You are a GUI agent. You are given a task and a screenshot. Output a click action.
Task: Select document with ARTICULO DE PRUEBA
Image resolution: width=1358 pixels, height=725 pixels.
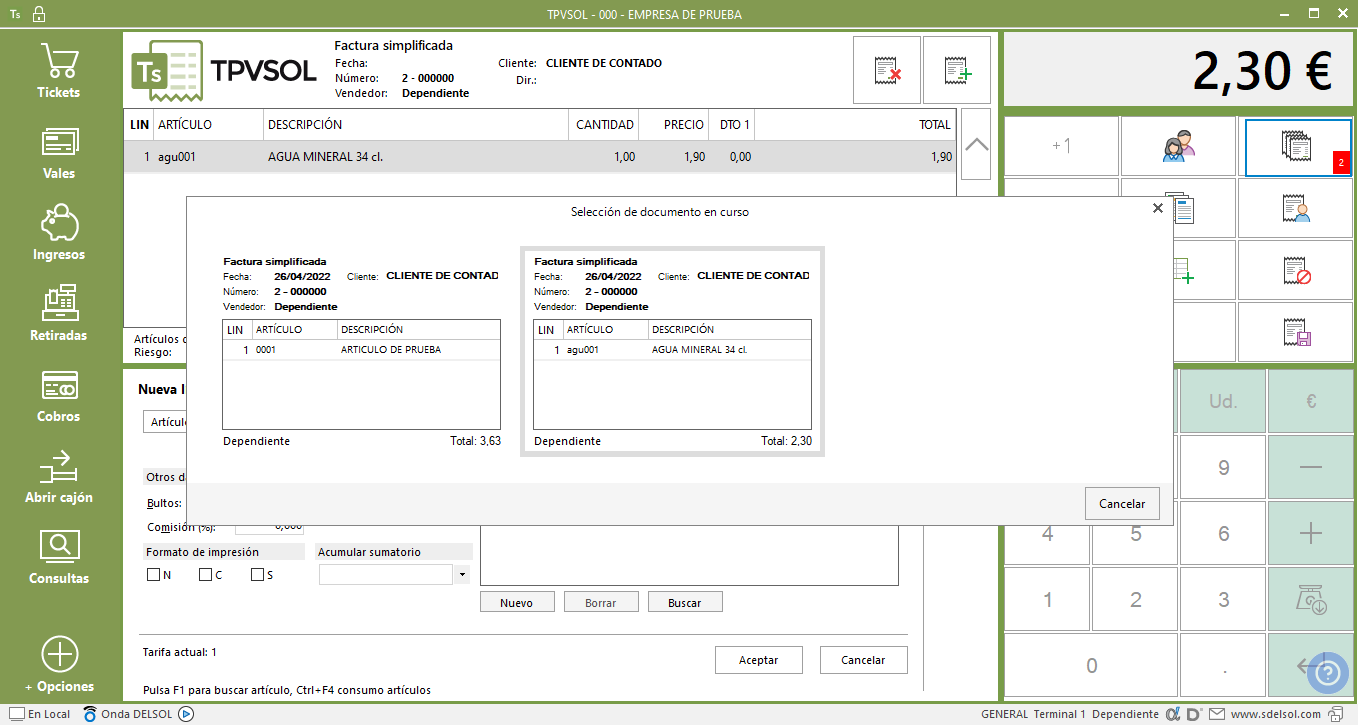(x=361, y=350)
